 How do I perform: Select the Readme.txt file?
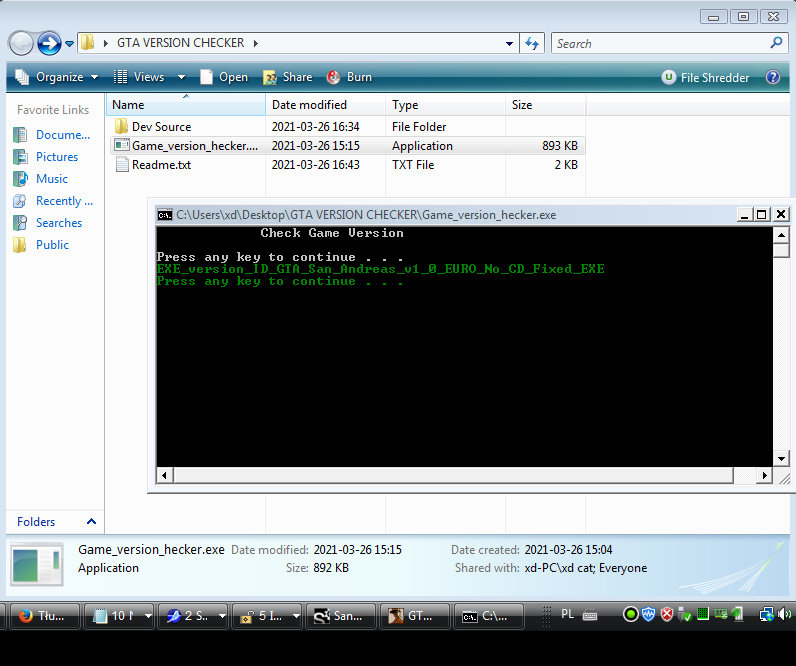coord(161,165)
